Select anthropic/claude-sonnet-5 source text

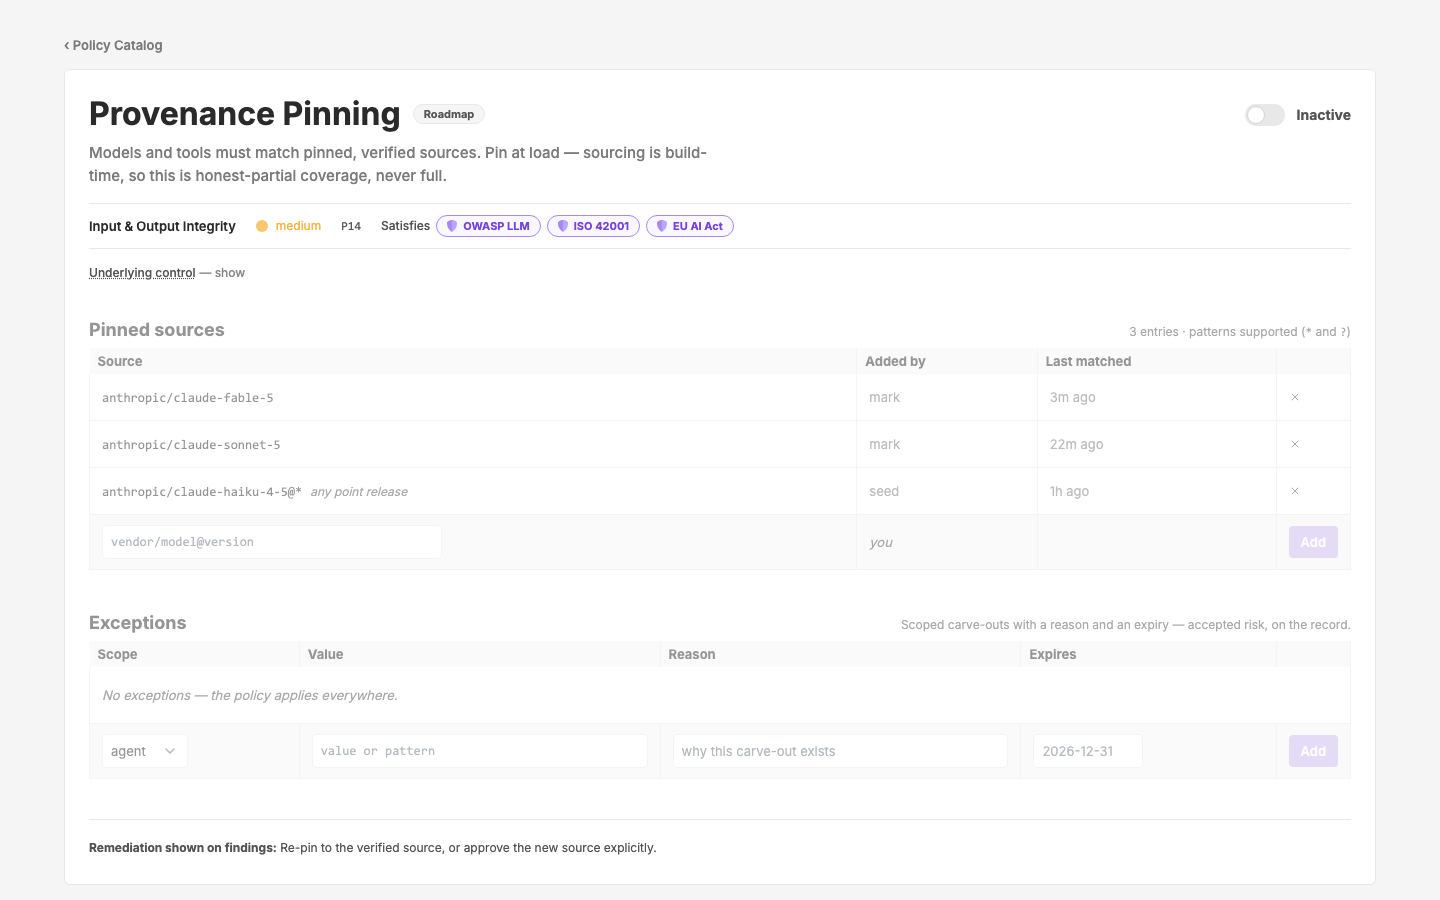(191, 445)
